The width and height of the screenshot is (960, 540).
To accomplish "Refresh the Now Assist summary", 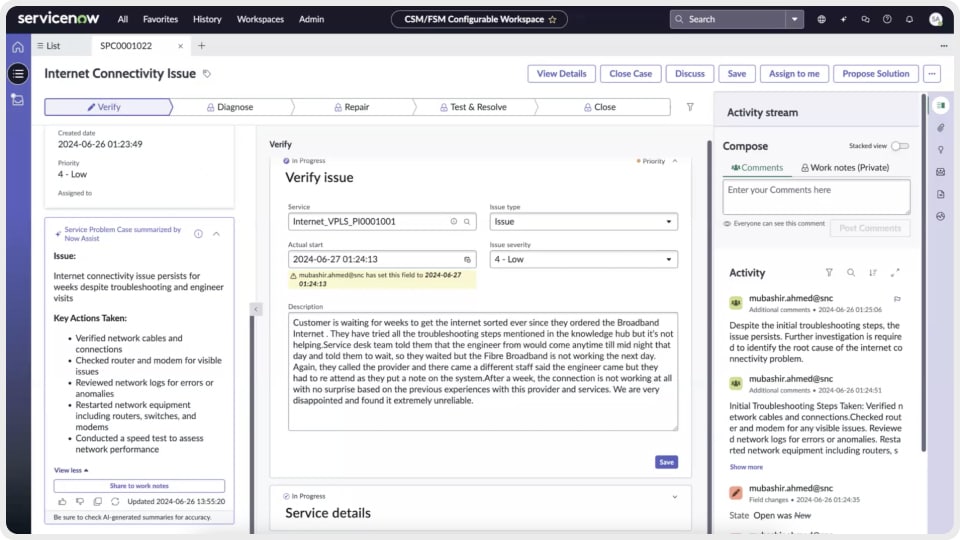I will 115,501.
